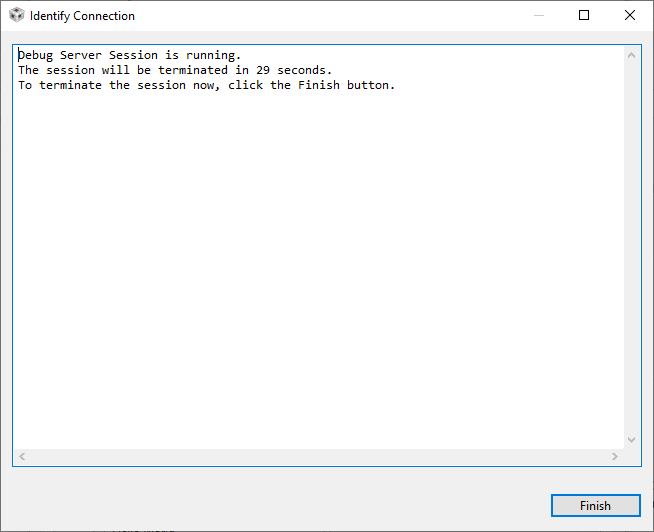Click the gray footer area beside Finish

pos(270,506)
